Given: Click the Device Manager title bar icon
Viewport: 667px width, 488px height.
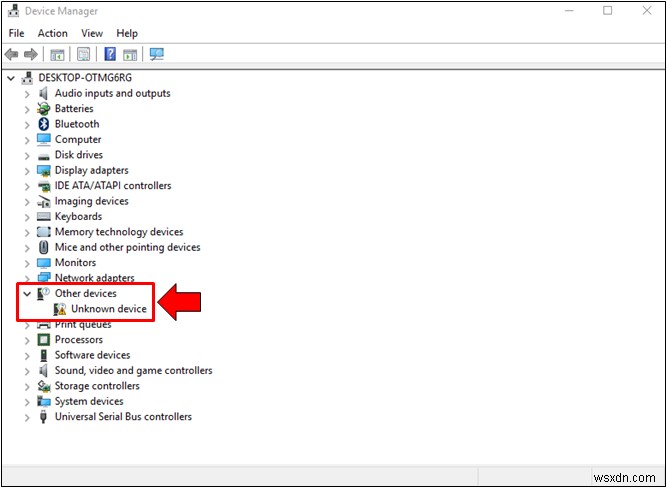Looking at the screenshot, I should [x=14, y=11].
